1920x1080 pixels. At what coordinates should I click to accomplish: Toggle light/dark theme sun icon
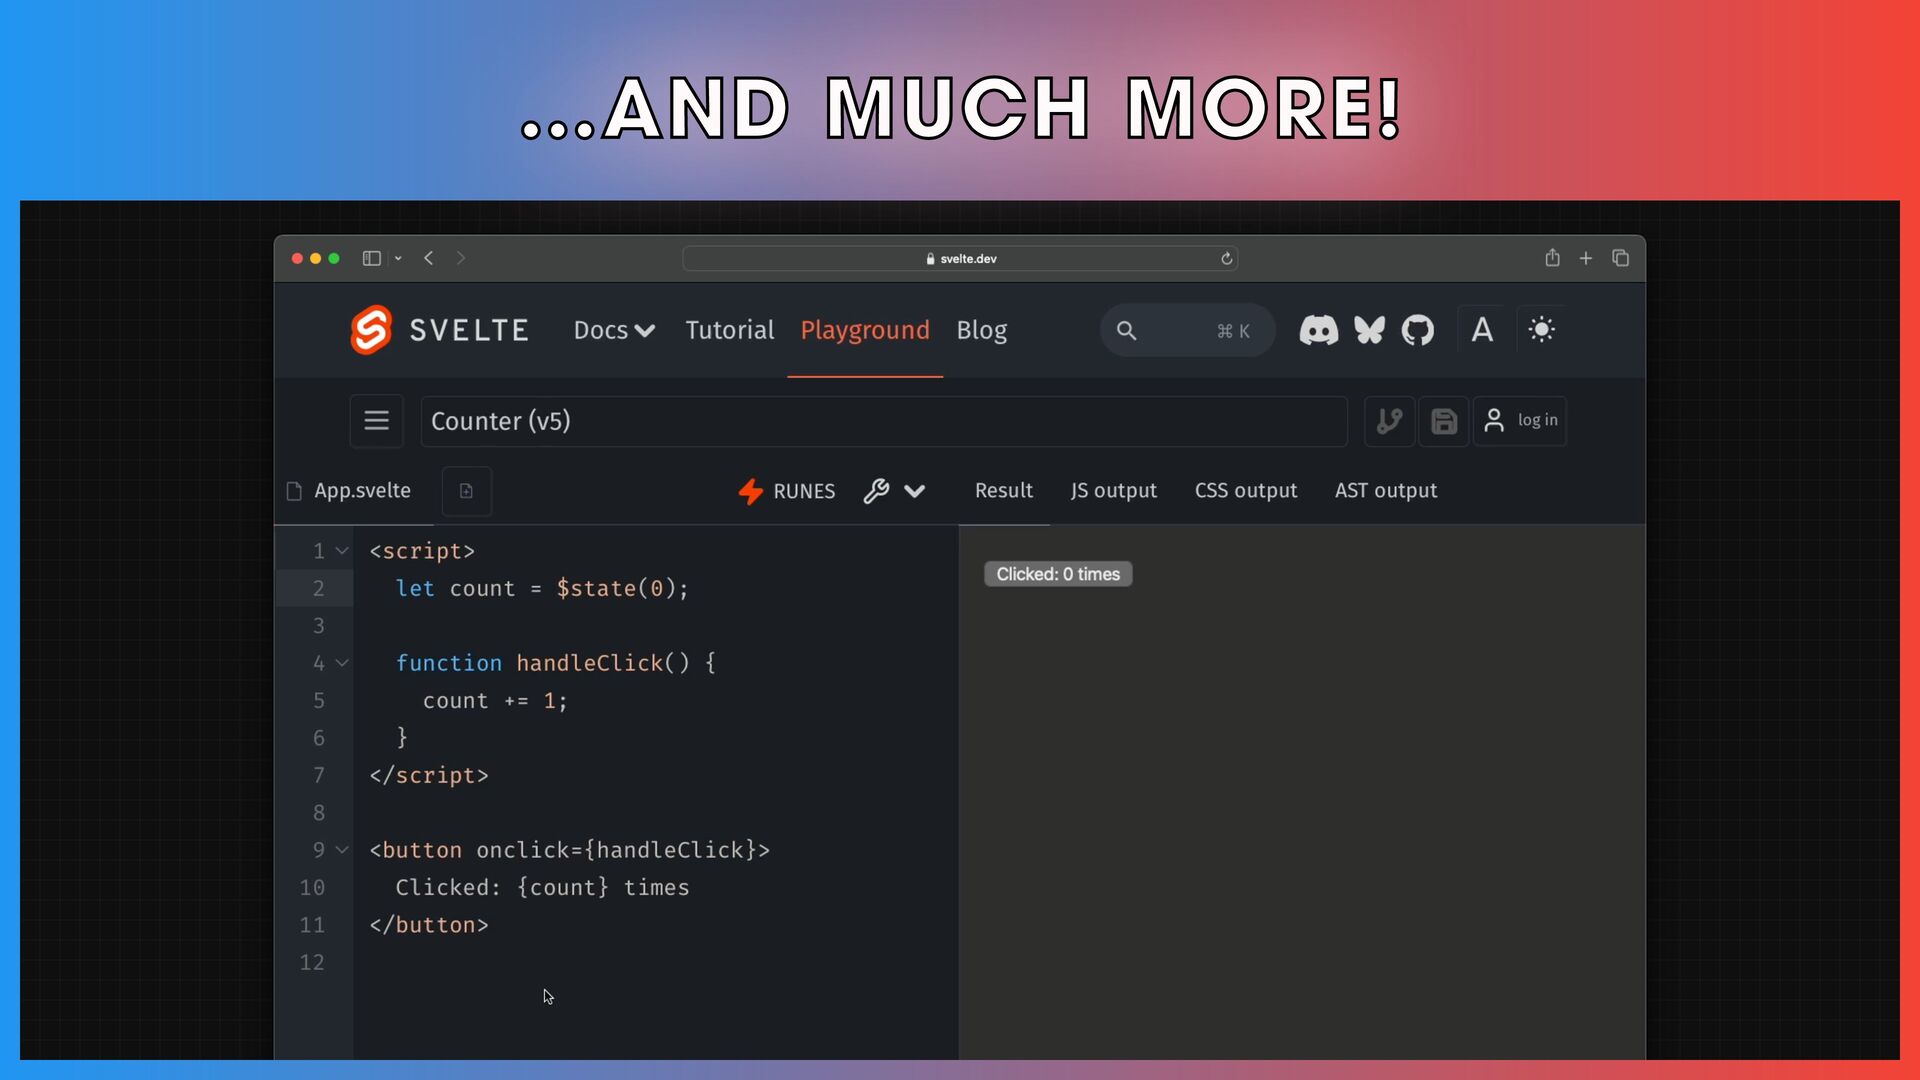(x=1541, y=330)
